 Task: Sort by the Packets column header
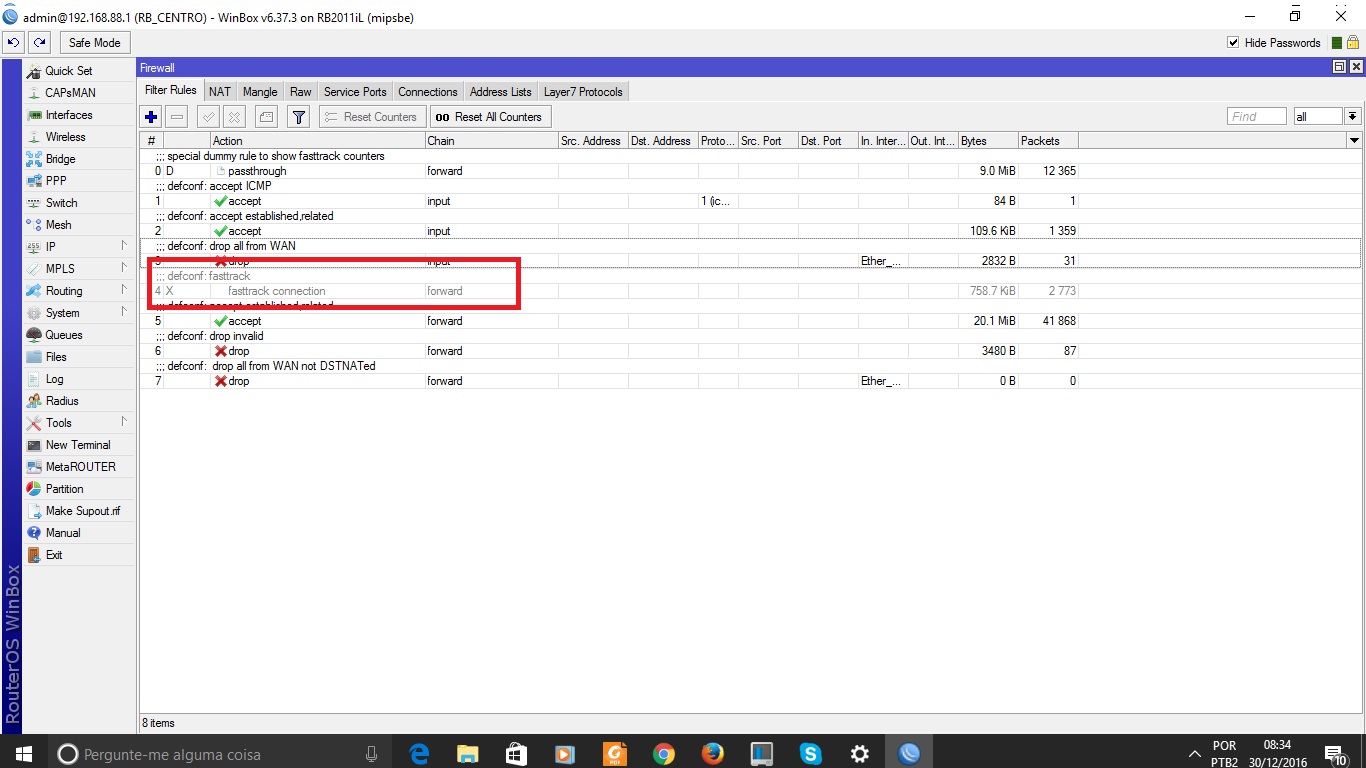tap(1048, 141)
